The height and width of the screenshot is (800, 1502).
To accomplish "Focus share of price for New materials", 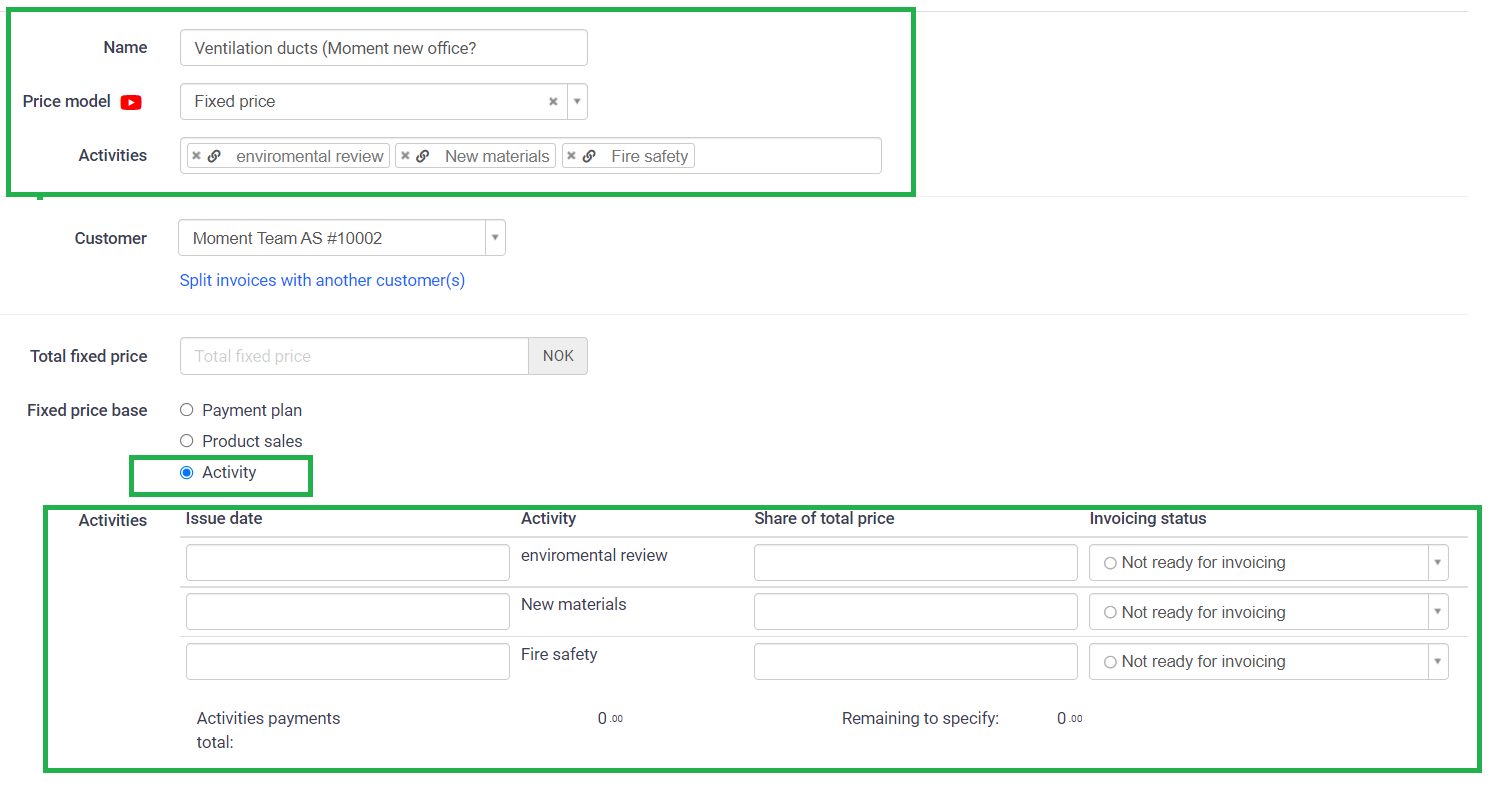I will (916, 612).
